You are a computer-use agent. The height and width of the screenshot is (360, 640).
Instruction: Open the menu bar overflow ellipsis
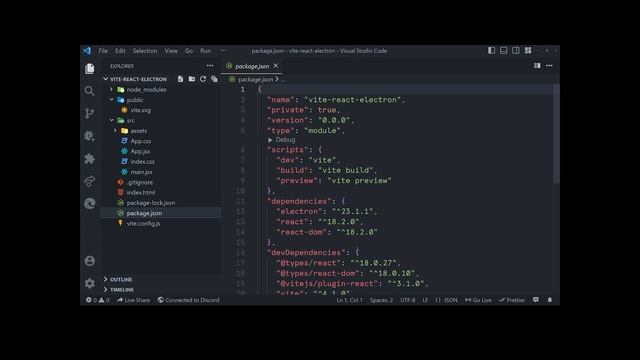coord(223,51)
